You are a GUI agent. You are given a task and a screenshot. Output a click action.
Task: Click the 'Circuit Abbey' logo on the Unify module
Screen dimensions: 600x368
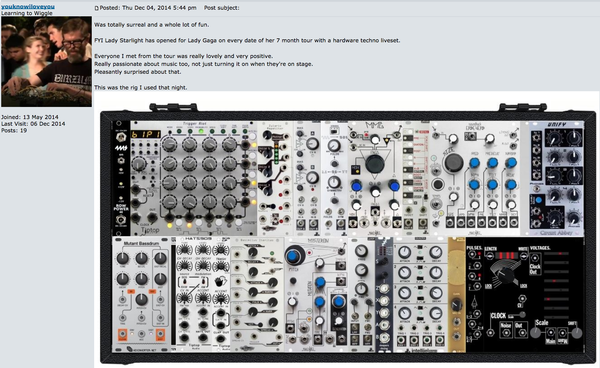tap(556, 233)
